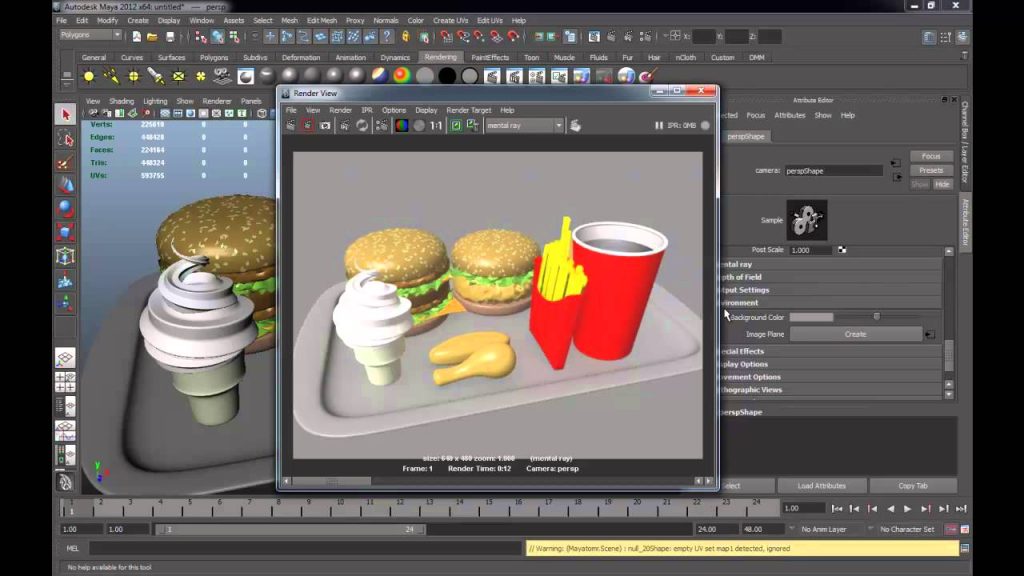Viewport: 1024px width, 576px height.
Task: Open the Create menu in main menu bar
Action: (x=138, y=20)
